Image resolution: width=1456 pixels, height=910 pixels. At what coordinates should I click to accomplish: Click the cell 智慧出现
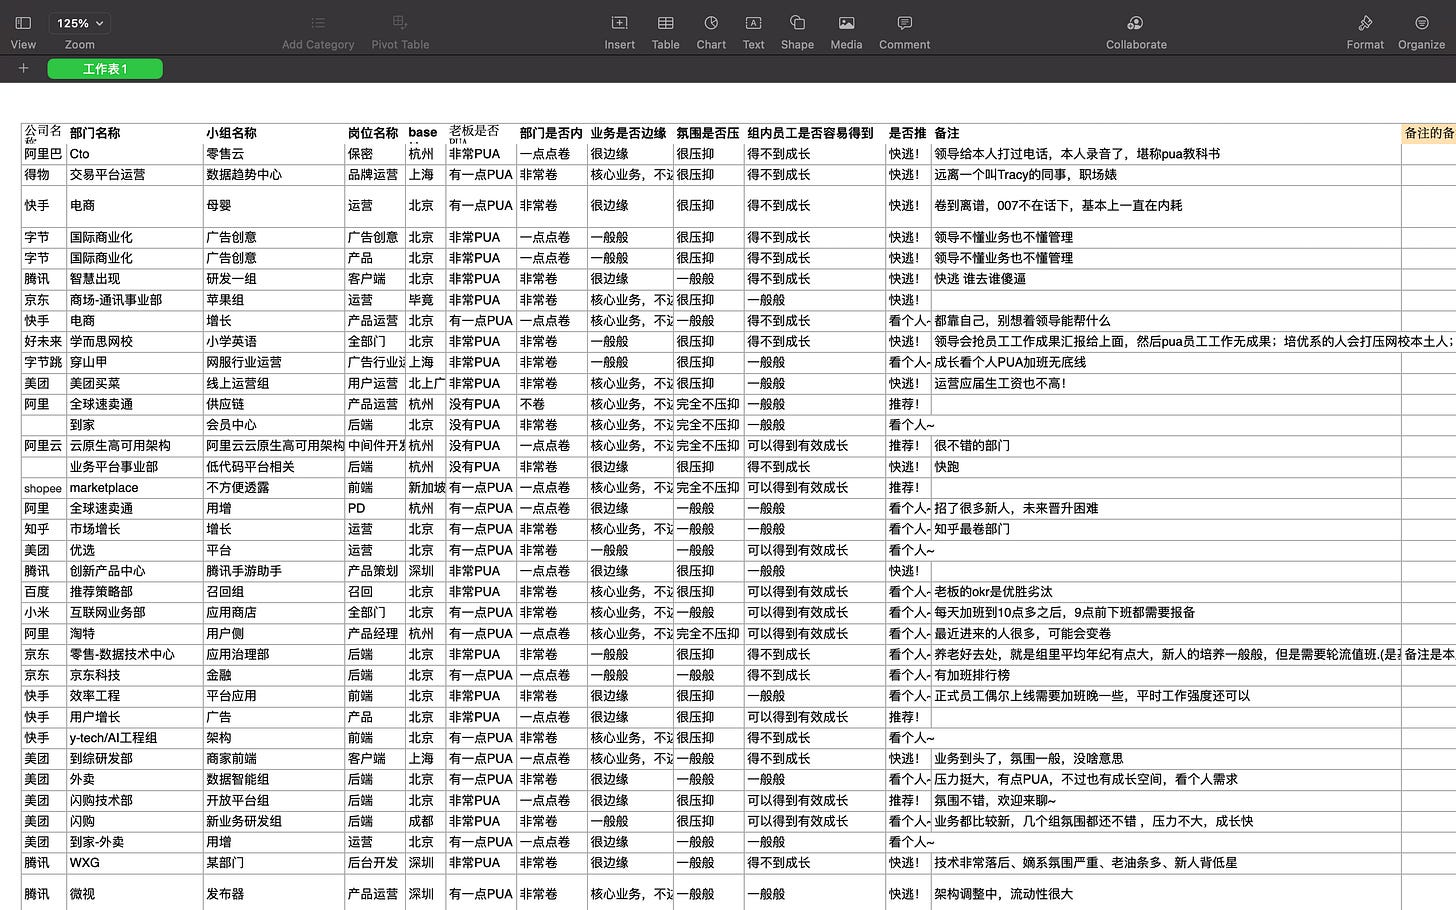[135, 279]
